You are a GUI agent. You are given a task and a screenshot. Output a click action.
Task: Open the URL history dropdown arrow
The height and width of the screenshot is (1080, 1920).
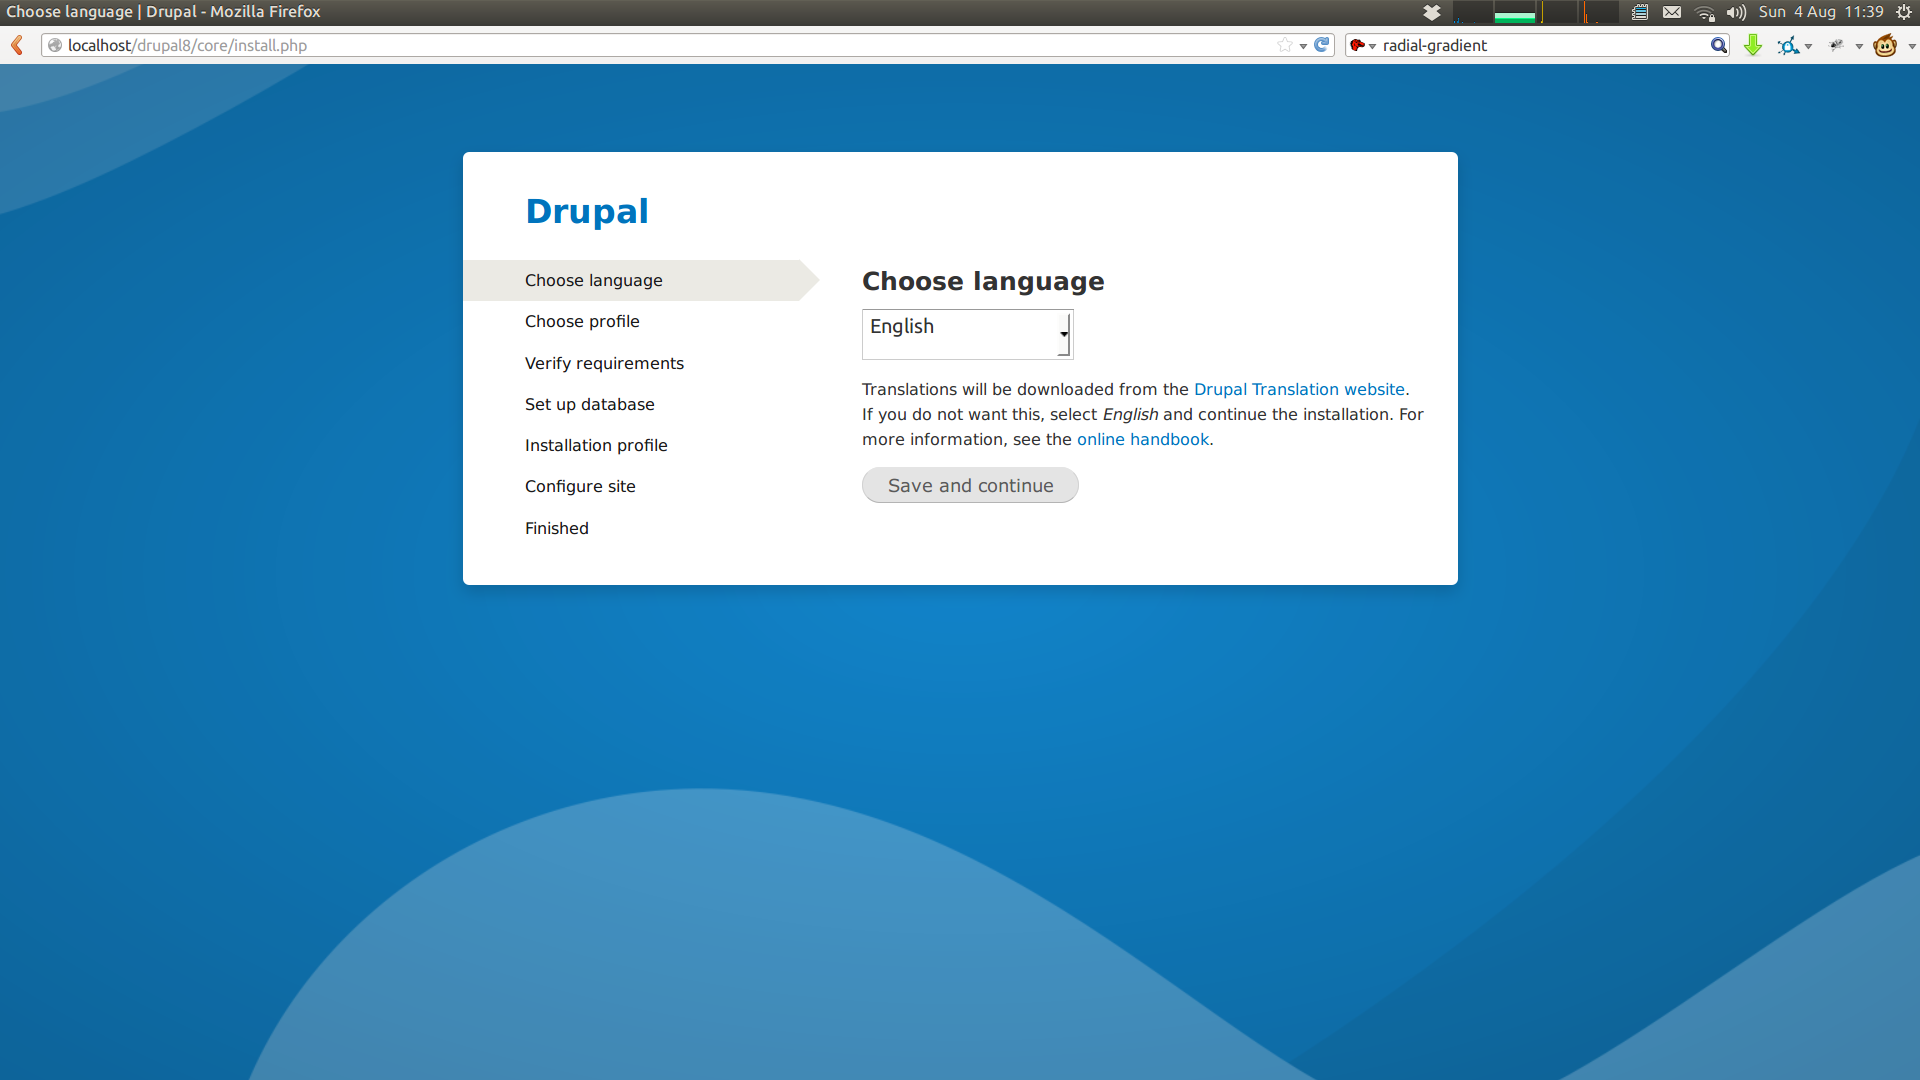click(1303, 46)
